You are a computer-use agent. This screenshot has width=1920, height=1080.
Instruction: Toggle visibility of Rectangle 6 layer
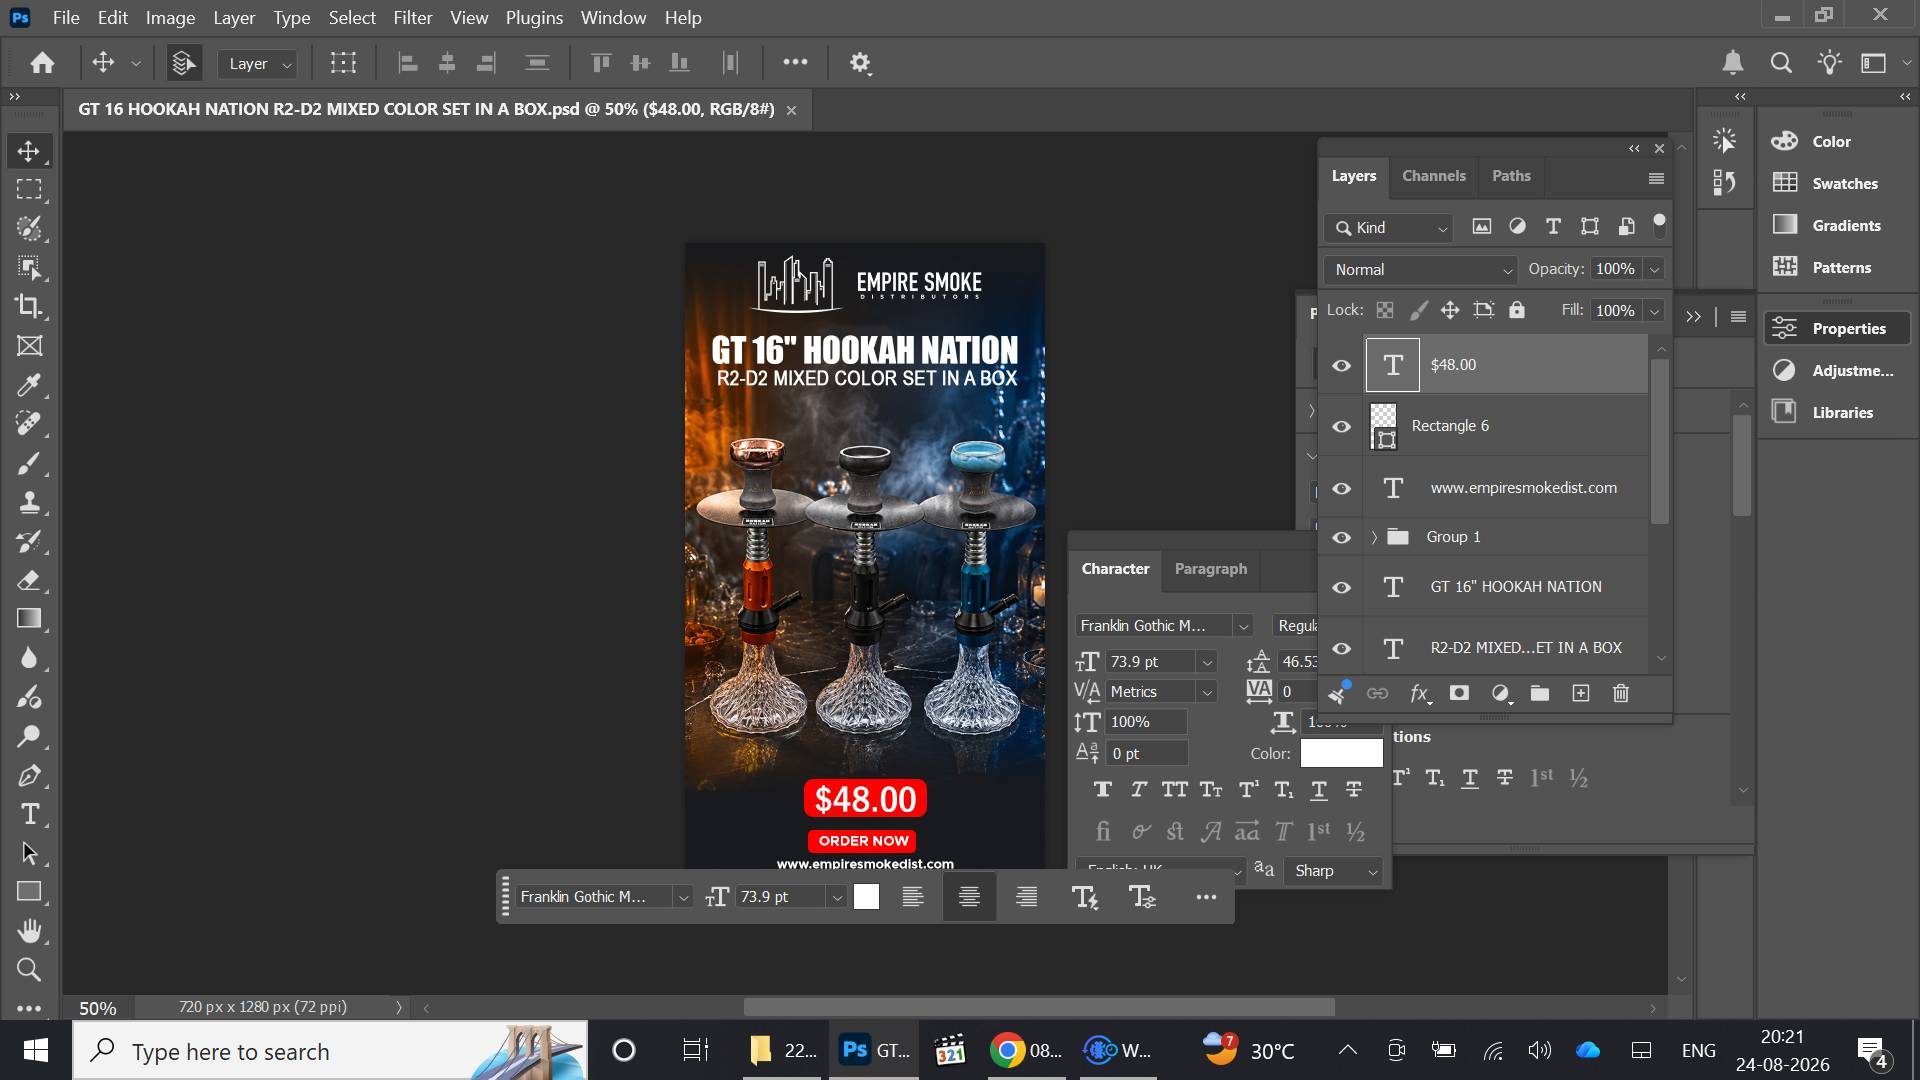click(1342, 426)
